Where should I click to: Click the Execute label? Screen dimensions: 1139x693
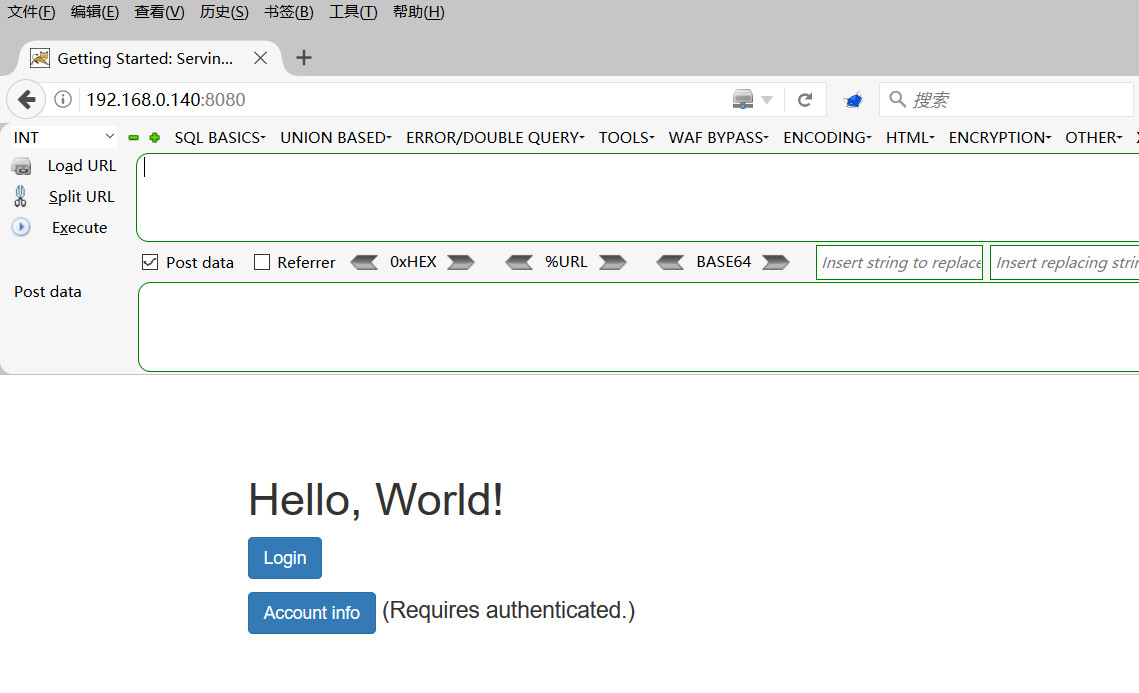pyautogui.click(x=79, y=227)
